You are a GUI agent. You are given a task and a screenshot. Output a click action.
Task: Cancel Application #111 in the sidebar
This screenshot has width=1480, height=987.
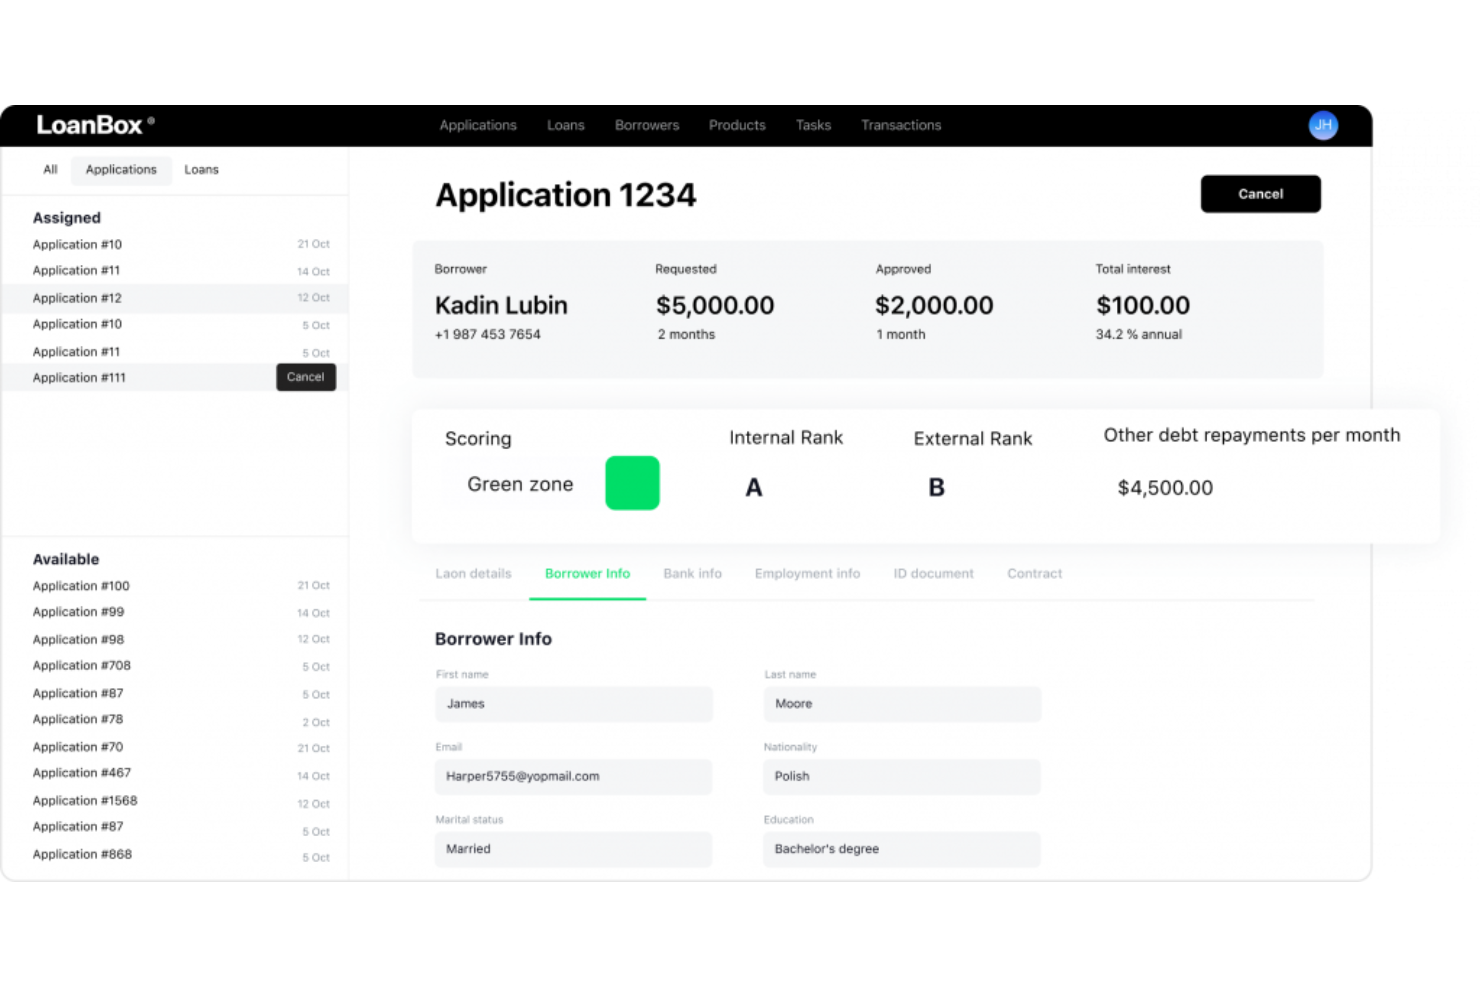coord(305,377)
